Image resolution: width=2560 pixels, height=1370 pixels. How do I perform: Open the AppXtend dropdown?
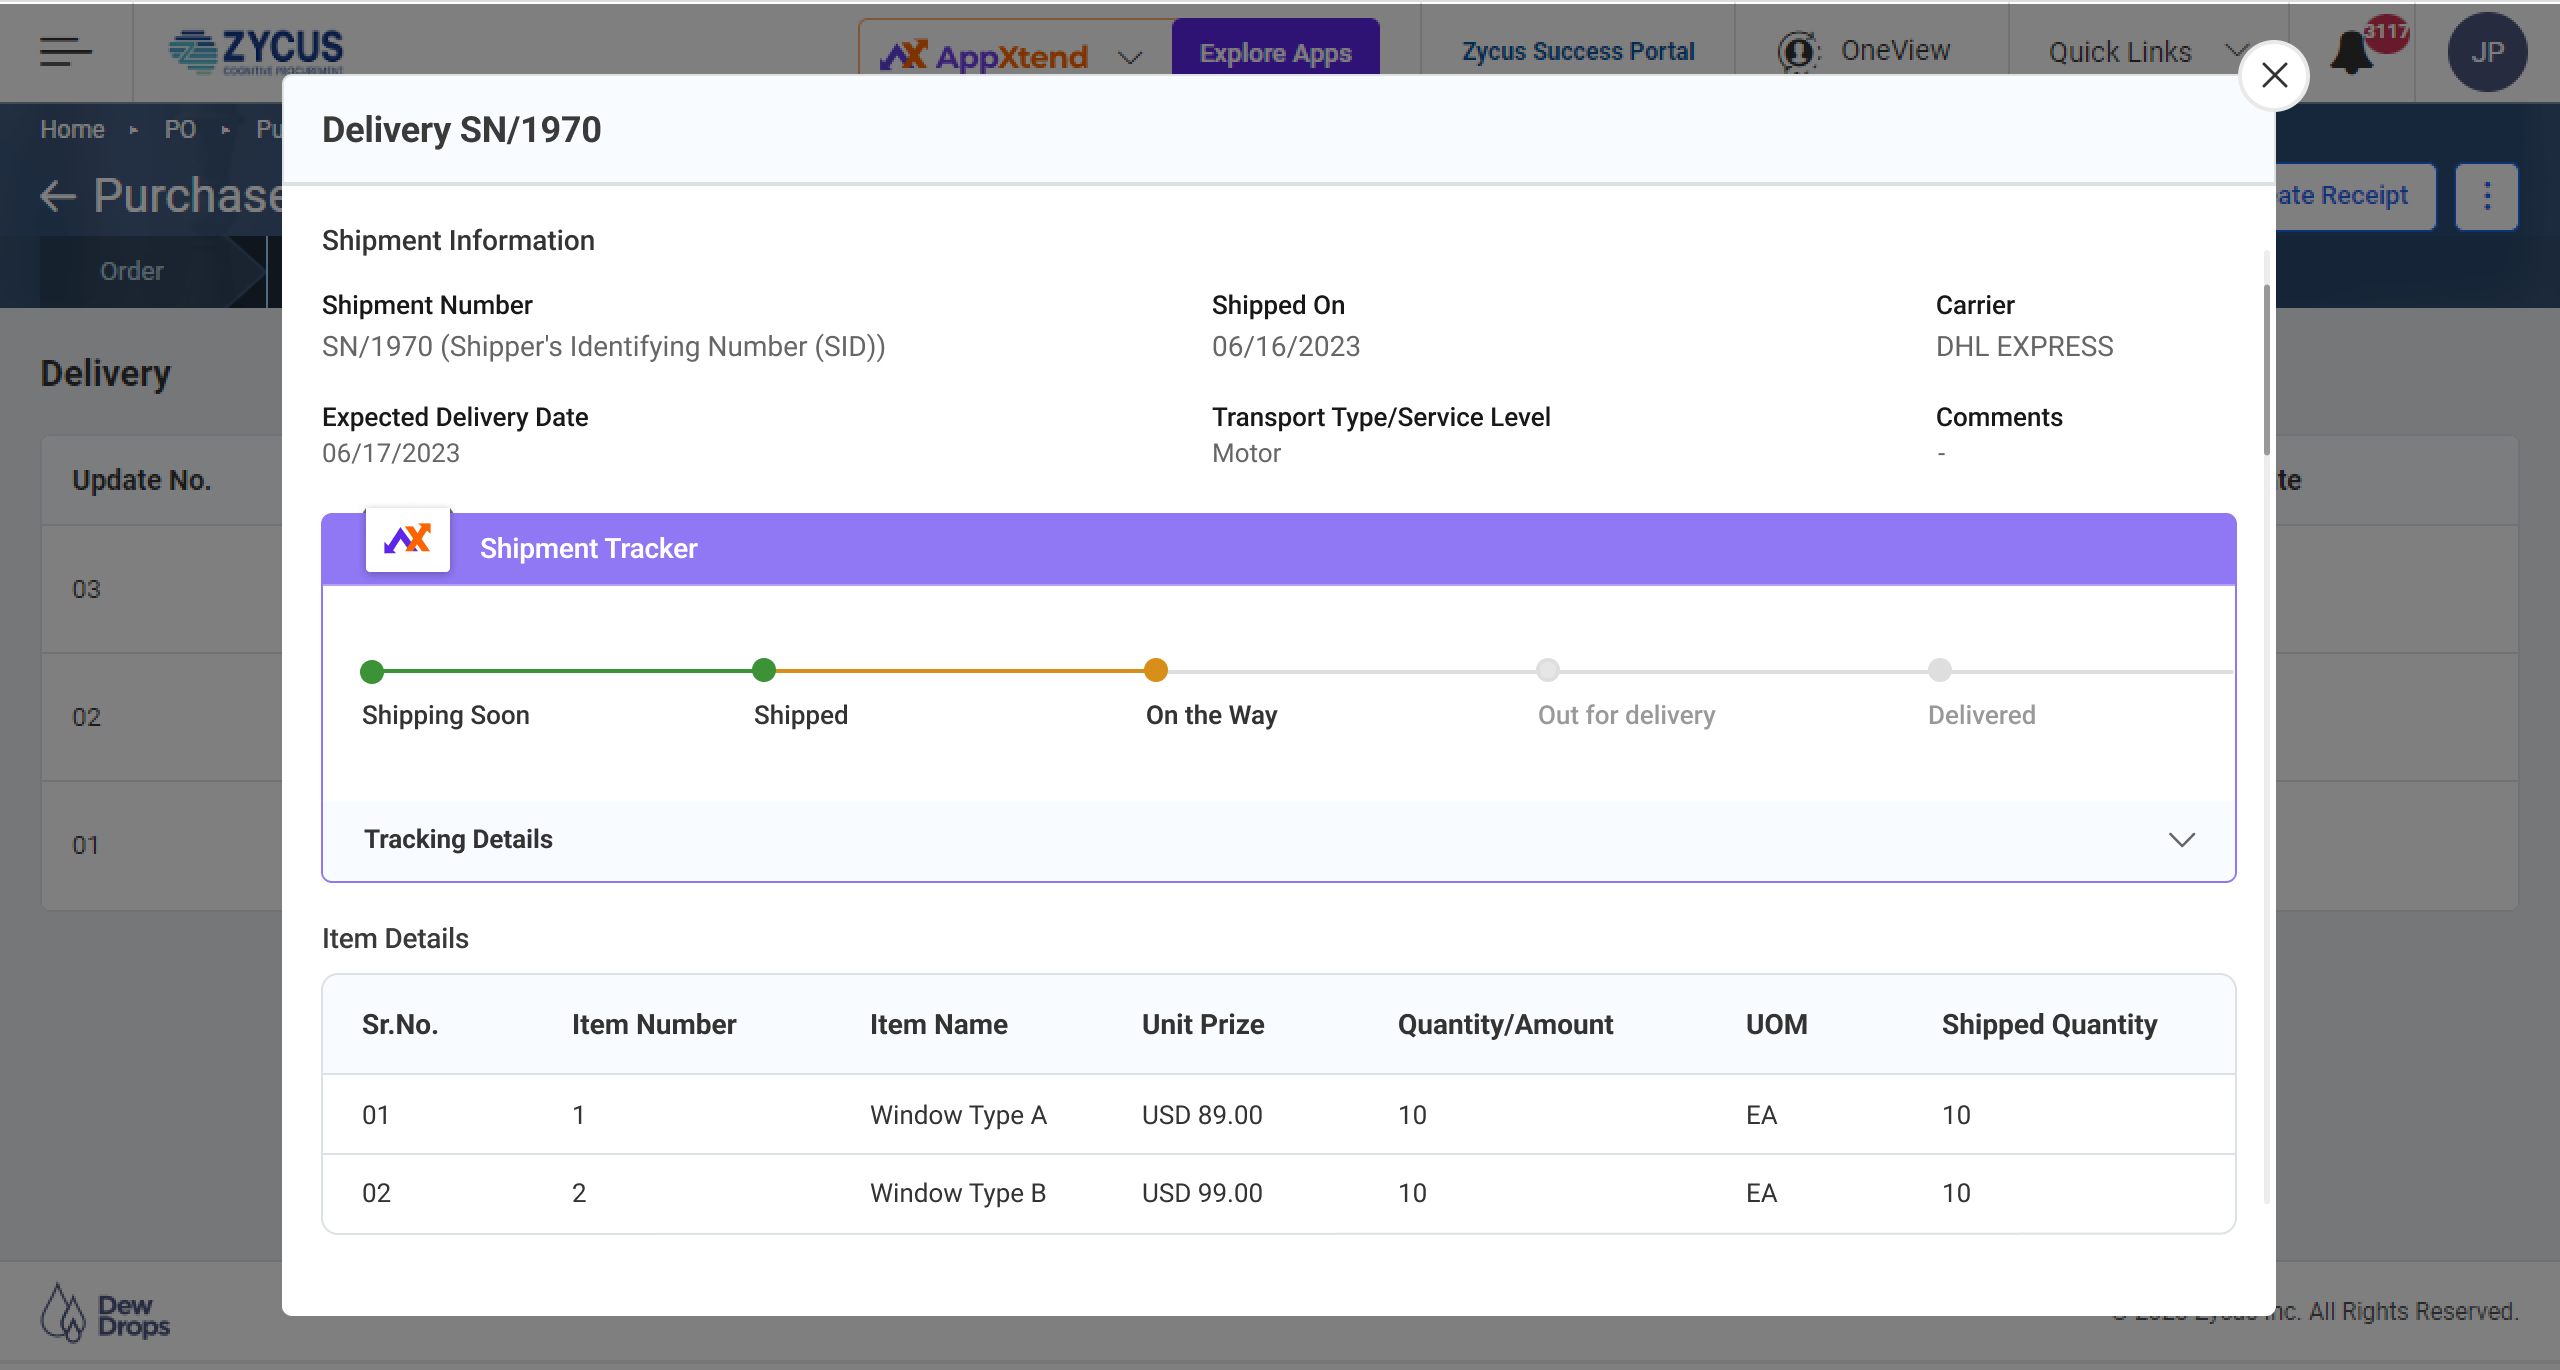(x=1130, y=58)
